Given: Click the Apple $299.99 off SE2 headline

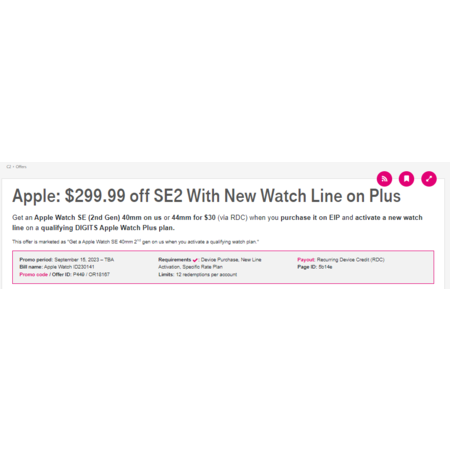Looking at the screenshot, I should 206,196.
